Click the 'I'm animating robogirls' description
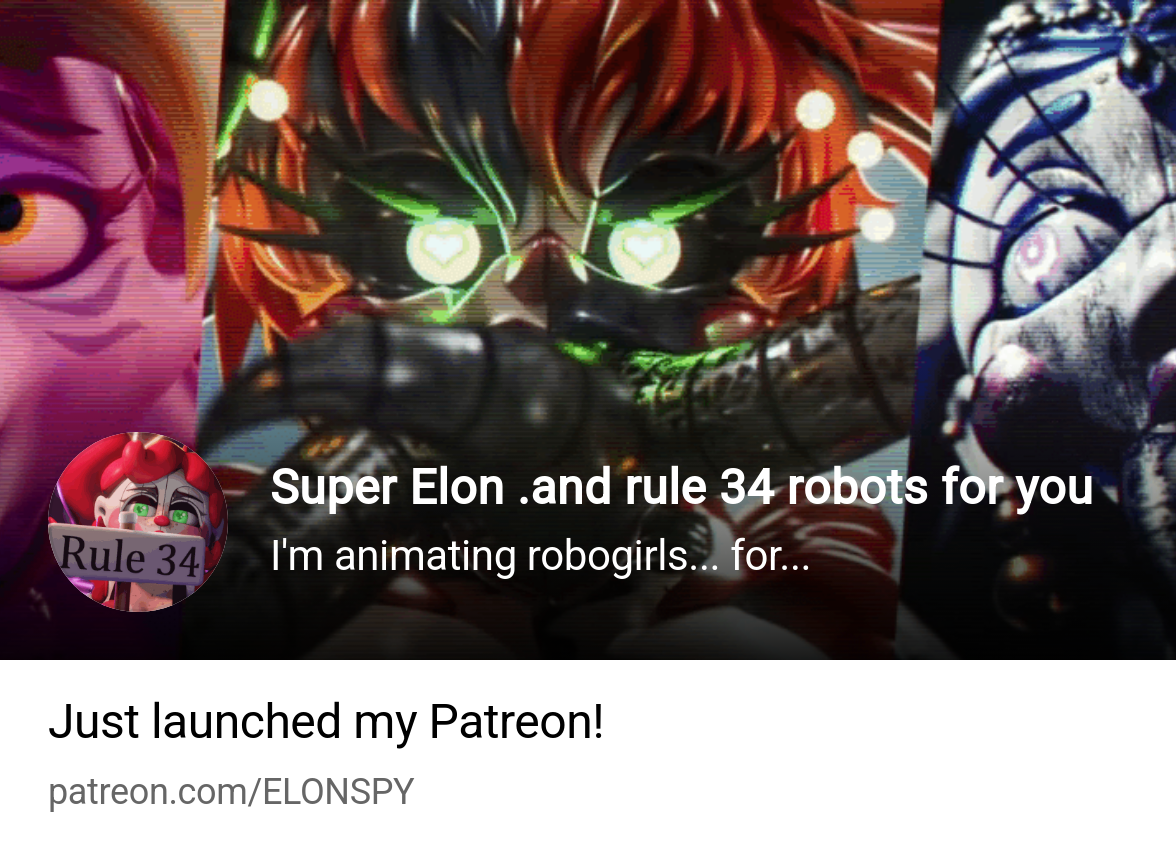1176x852 pixels. tap(540, 556)
